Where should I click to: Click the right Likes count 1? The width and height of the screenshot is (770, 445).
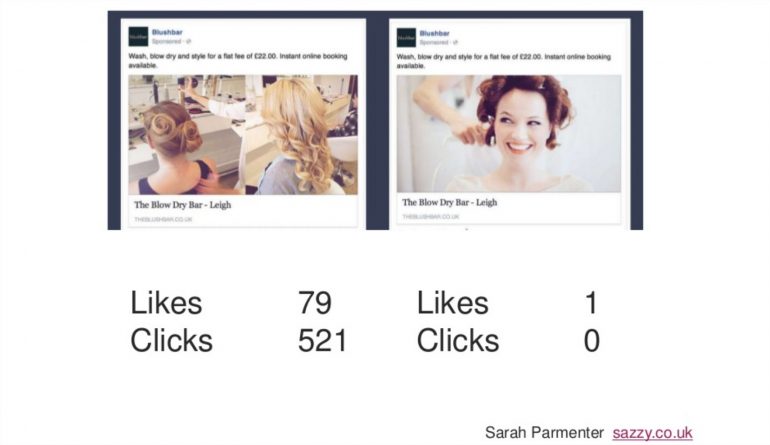(591, 303)
